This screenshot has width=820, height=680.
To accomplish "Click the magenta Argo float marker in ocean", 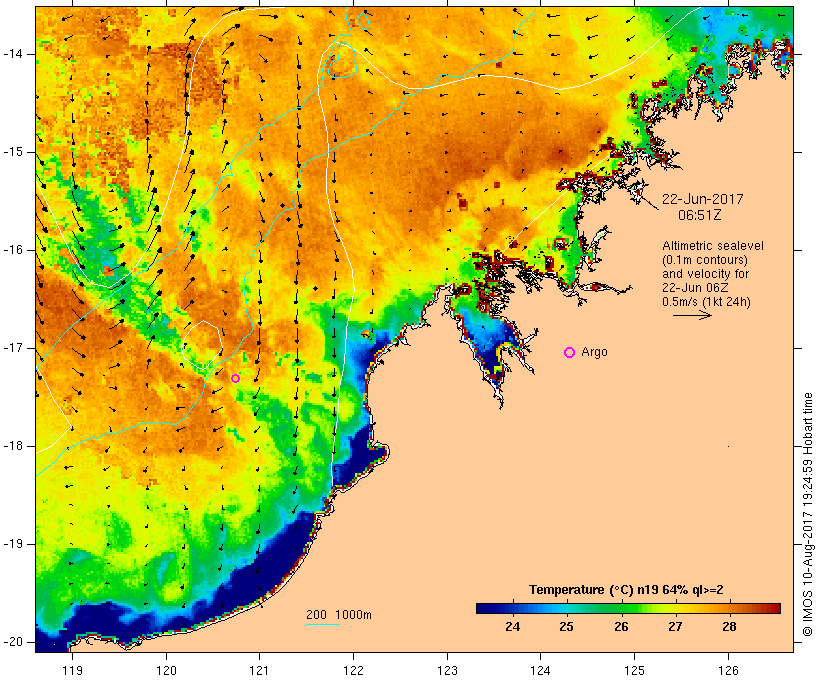I will [x=235, y=378].
